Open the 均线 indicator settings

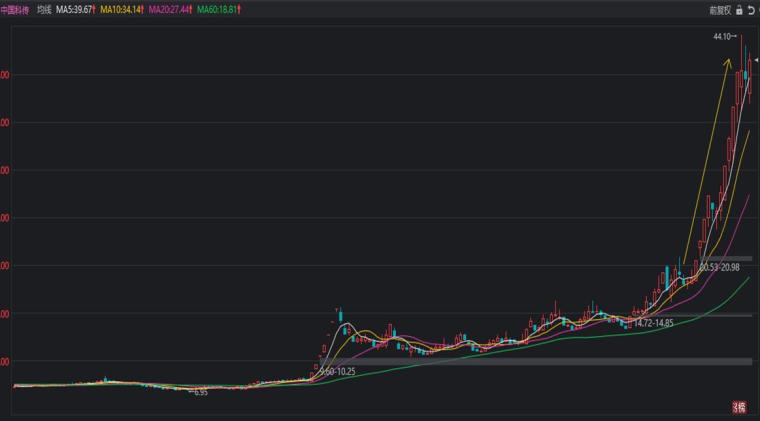pos(44,9)
